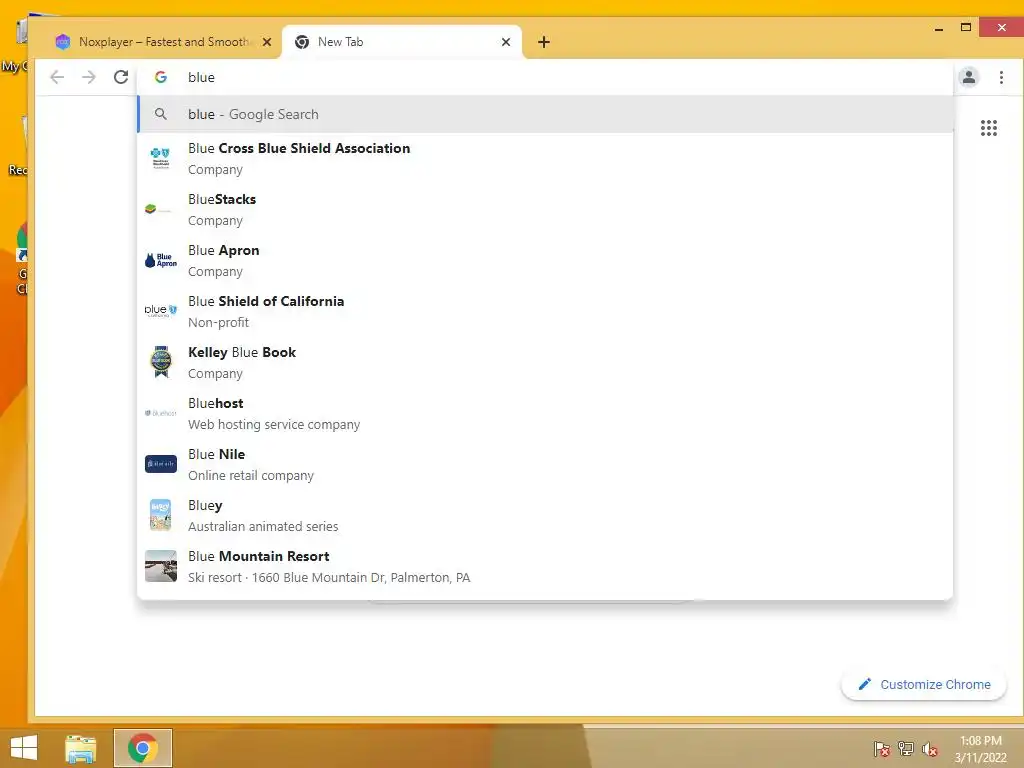Choose Blue Cross Blue Shield Association suggestion
Viewport: 1024px width, 768px height.
click(x=545, y=159)
